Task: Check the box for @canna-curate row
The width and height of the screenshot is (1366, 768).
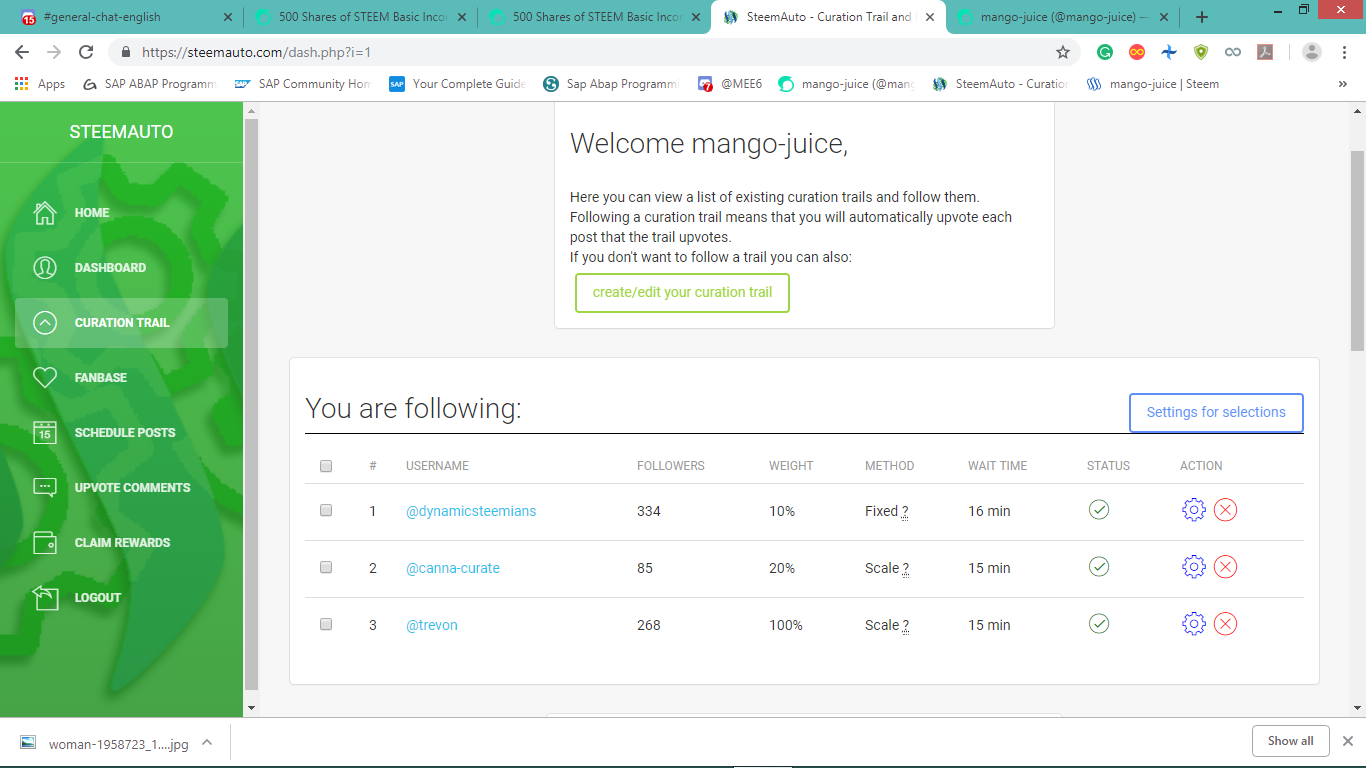Action: coord(326,567)
